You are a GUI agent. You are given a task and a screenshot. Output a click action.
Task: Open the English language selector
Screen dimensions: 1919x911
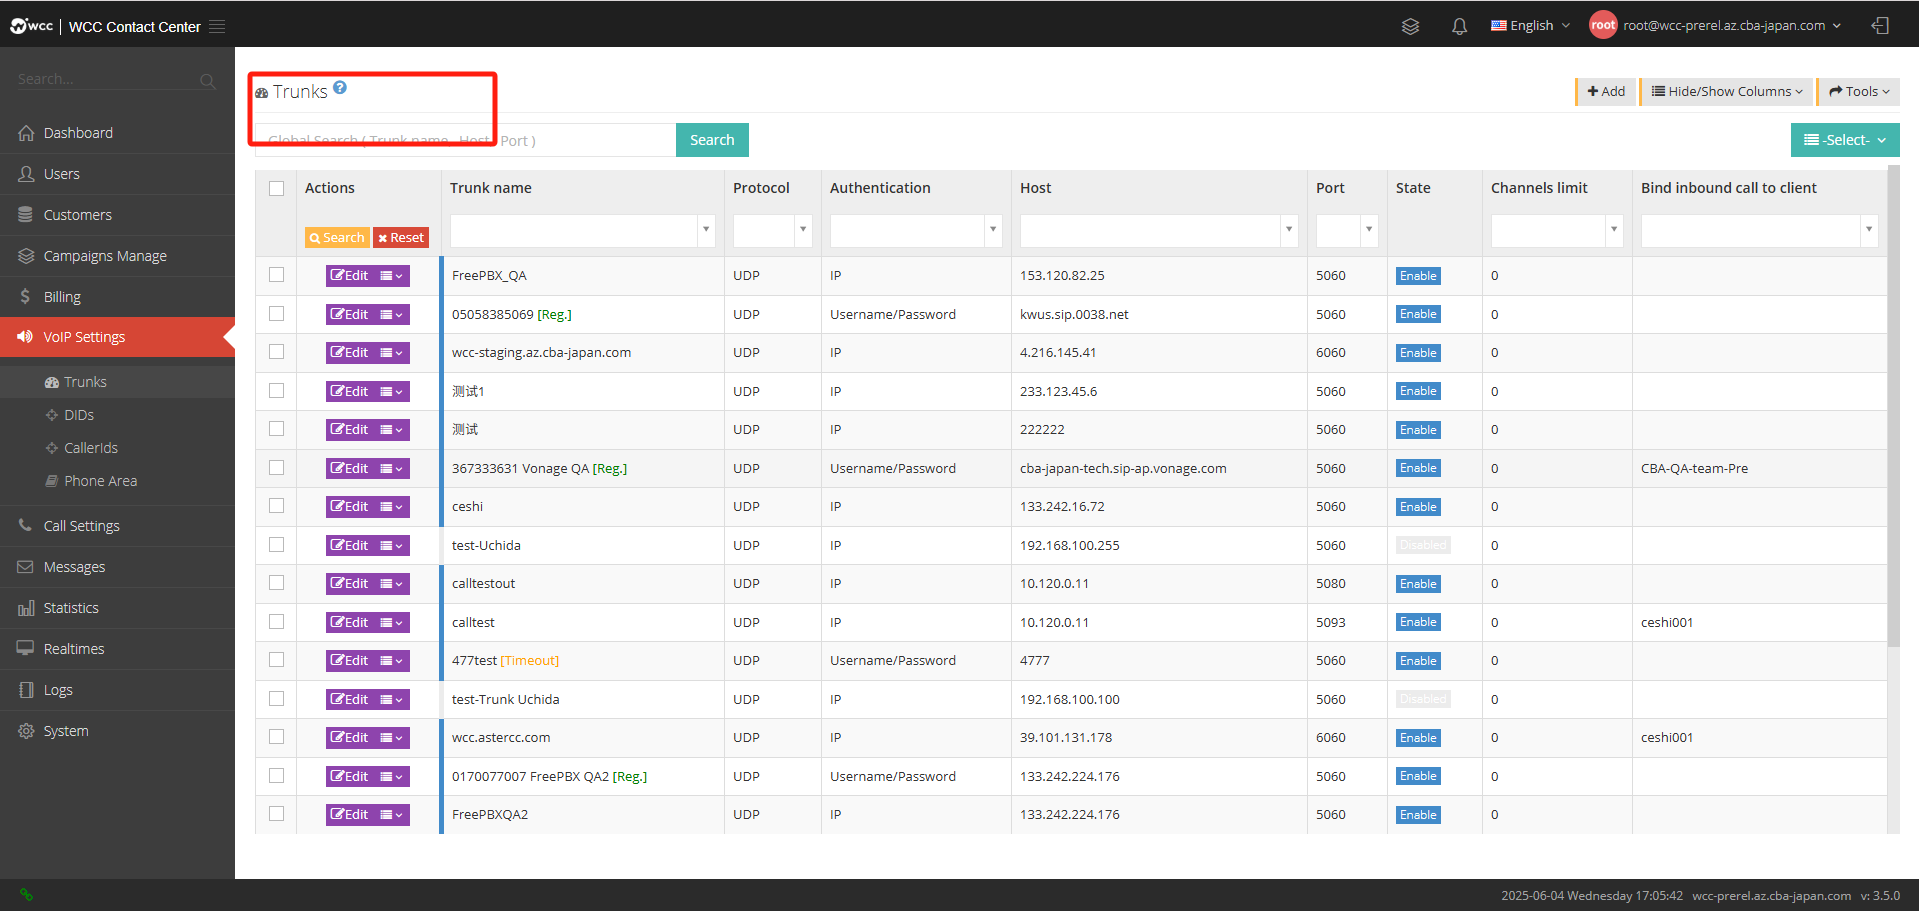coord(1530,26)
